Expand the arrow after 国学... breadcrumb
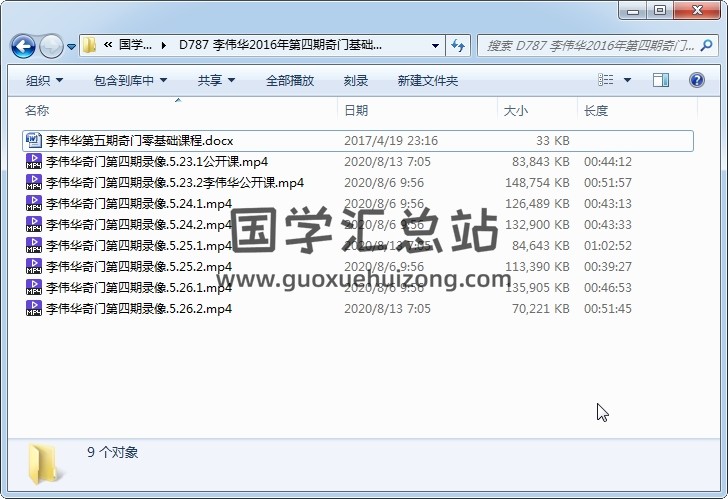 click(x=163, y=45)
